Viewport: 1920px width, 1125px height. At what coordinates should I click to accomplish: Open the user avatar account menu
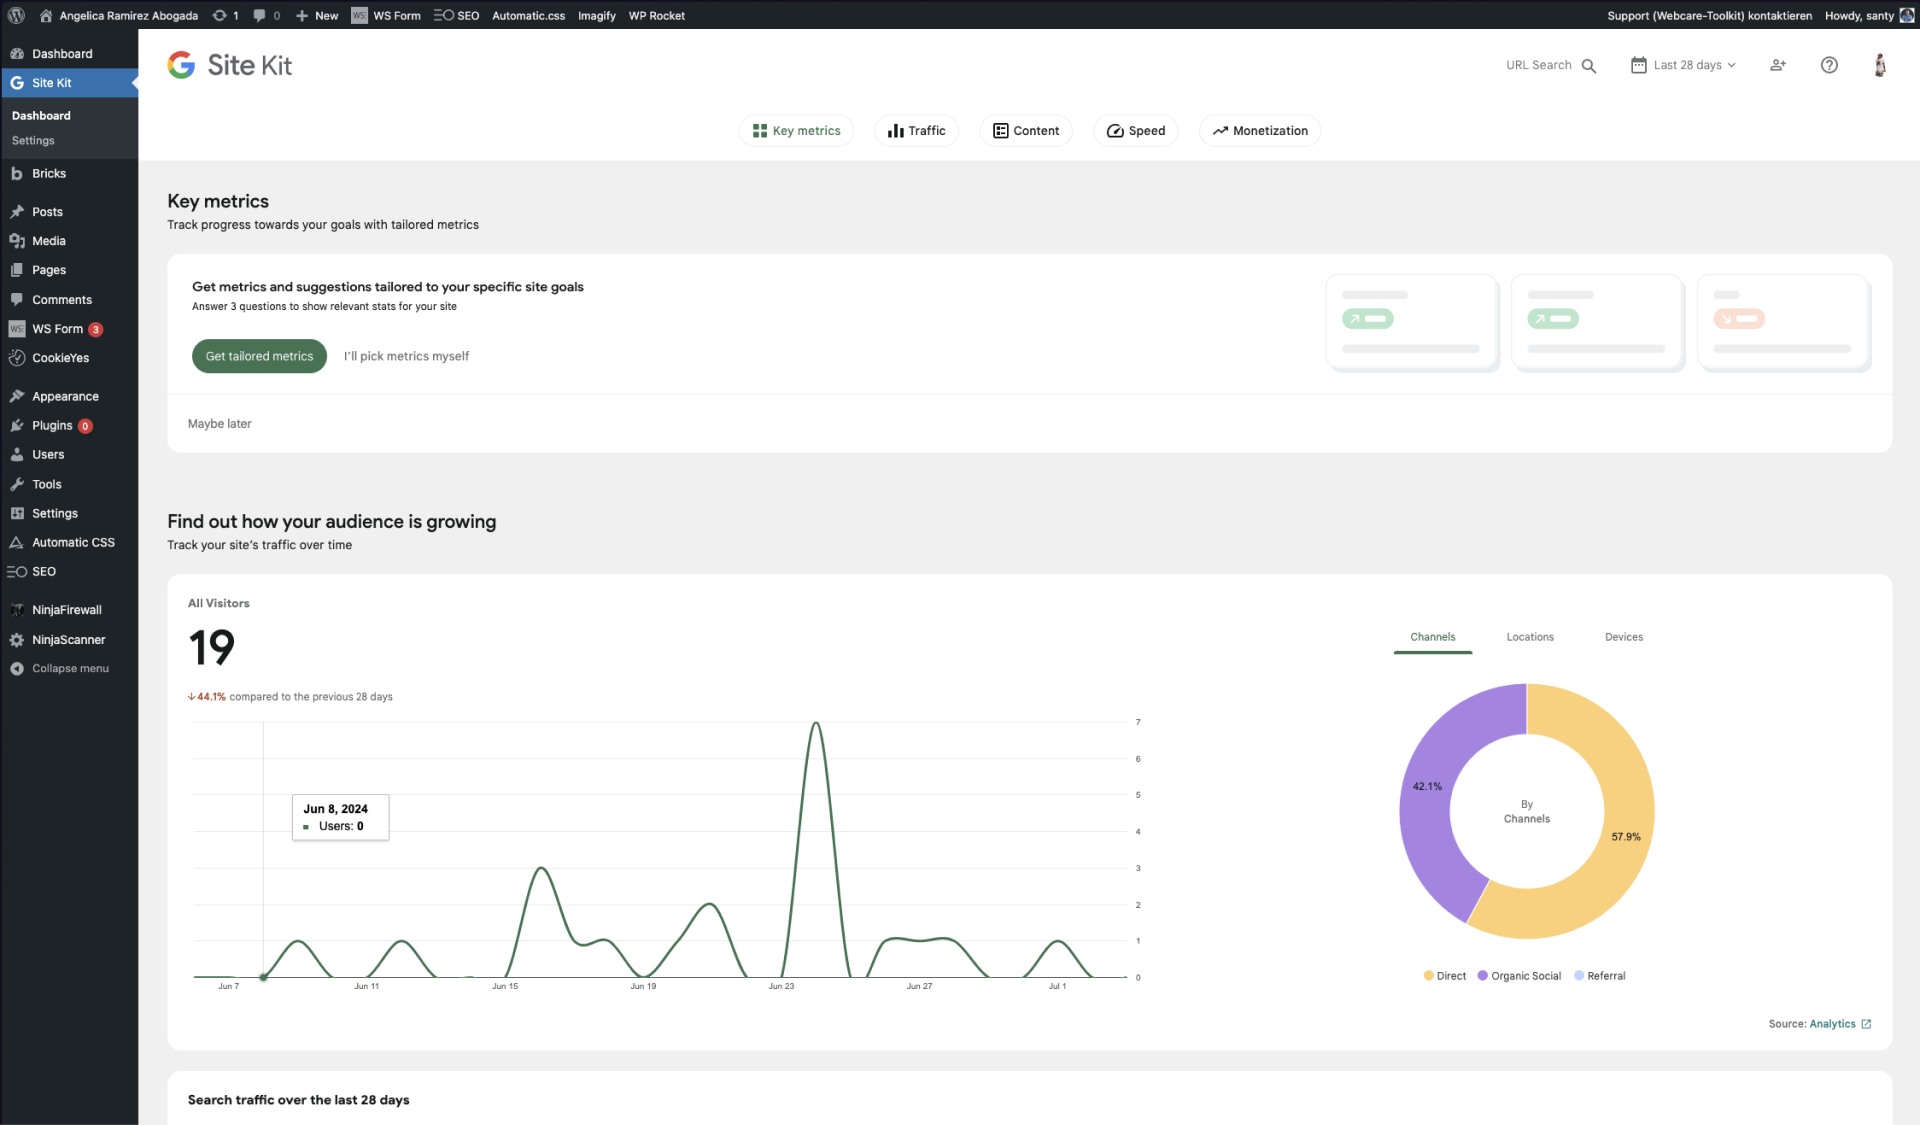coord(1879,65)
